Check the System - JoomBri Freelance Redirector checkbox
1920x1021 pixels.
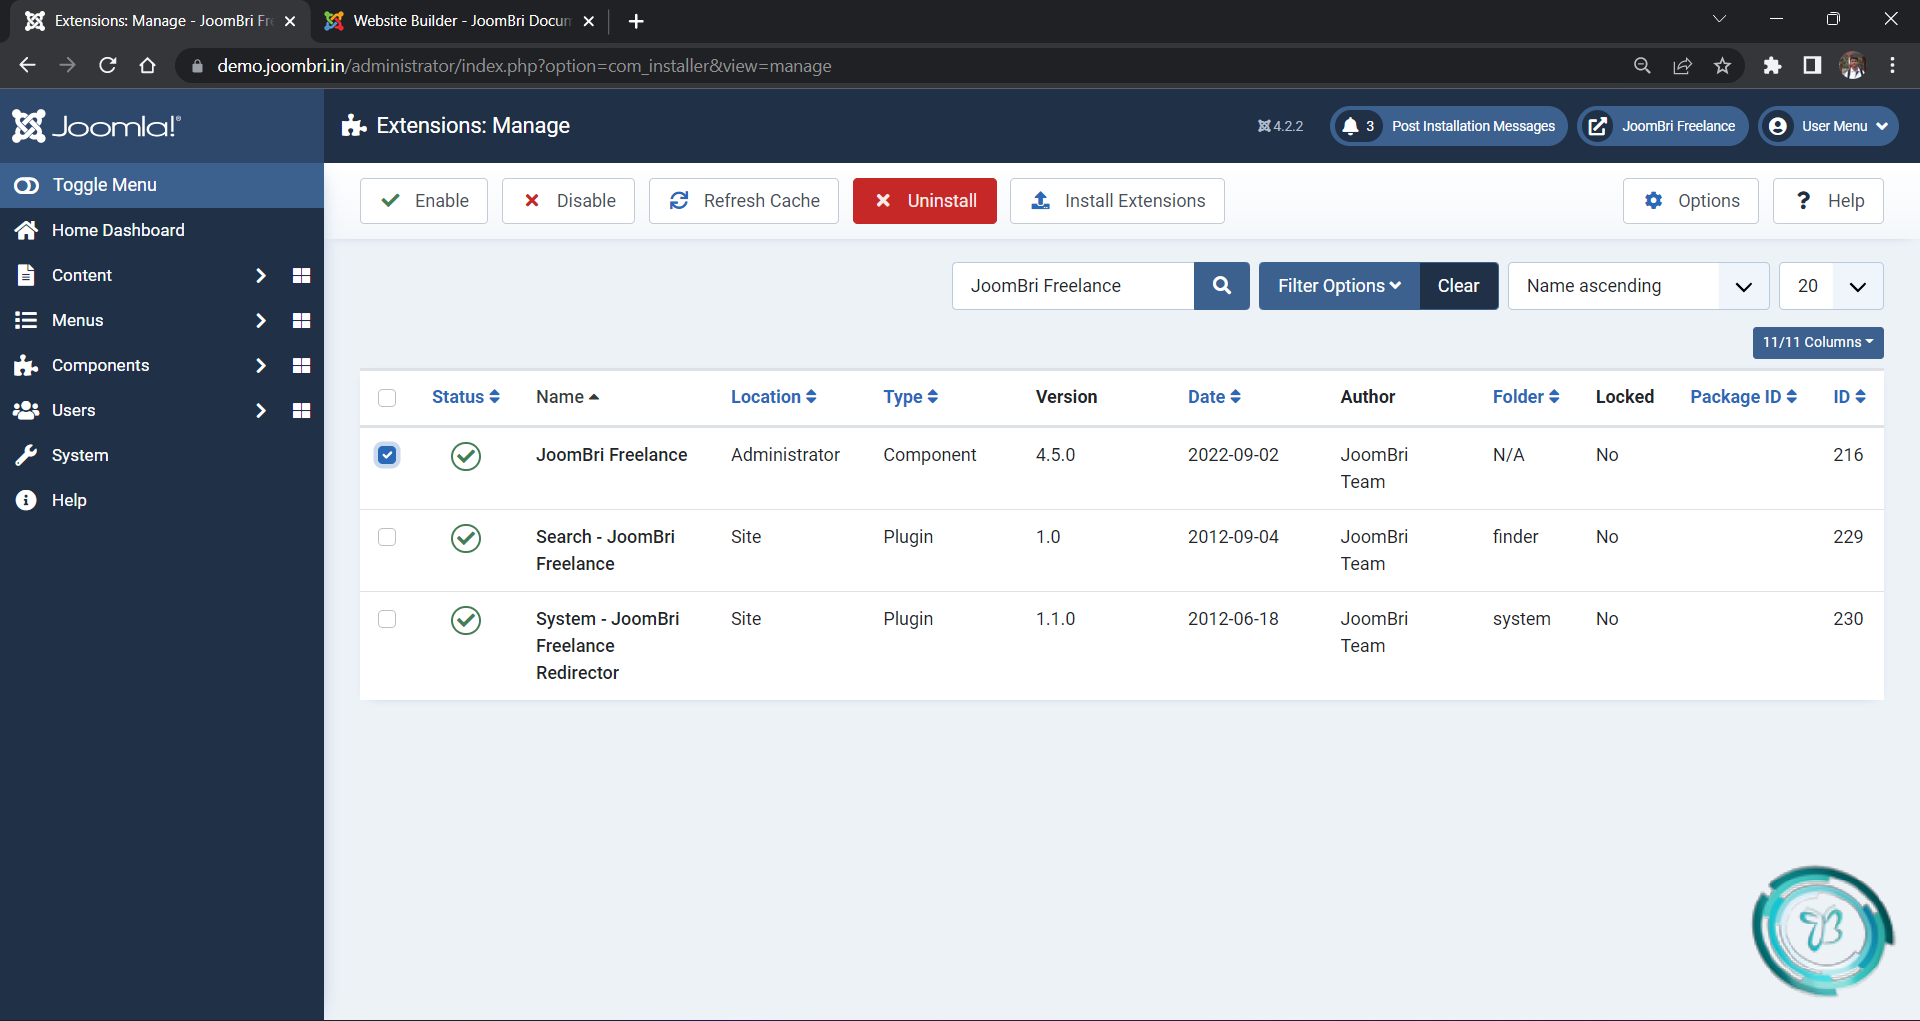coord(387,619)
